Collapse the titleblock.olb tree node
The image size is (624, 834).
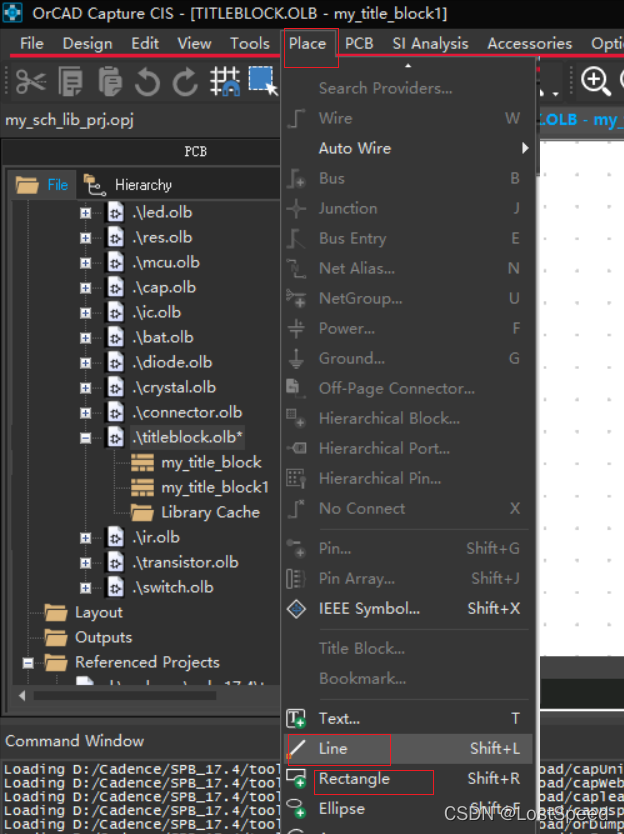click(86, 437)
